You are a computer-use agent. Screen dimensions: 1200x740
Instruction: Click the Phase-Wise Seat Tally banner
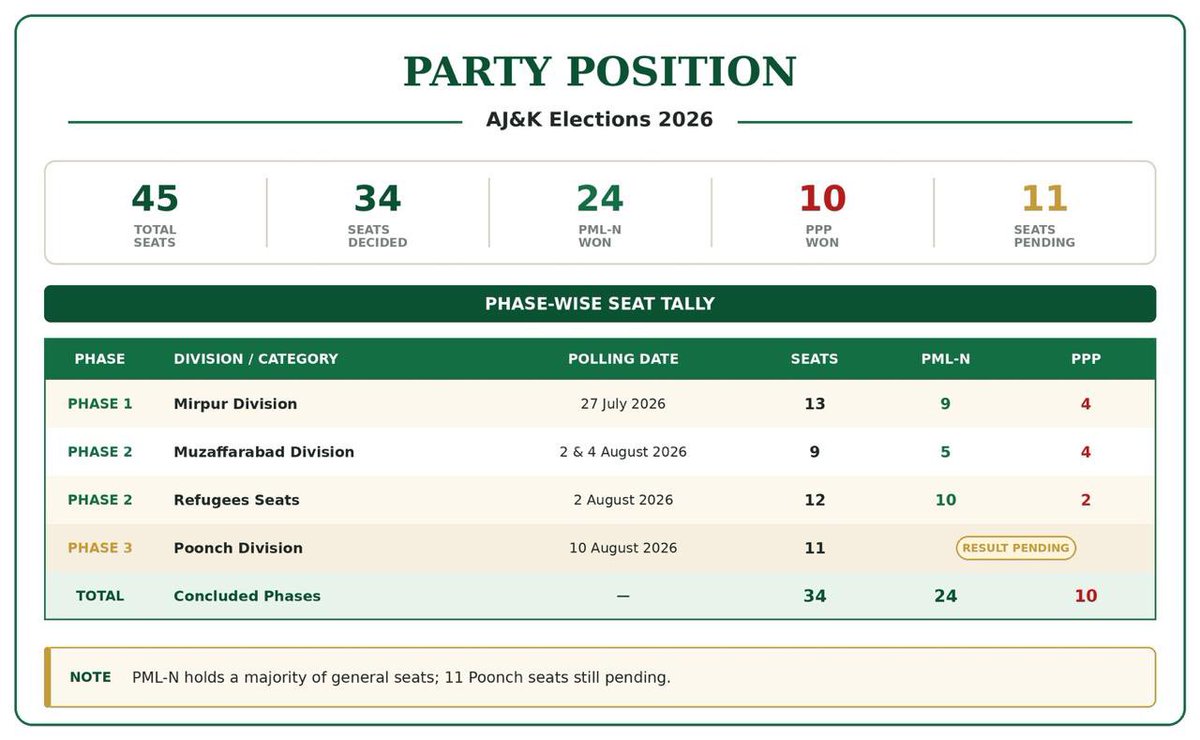(600, 304)
